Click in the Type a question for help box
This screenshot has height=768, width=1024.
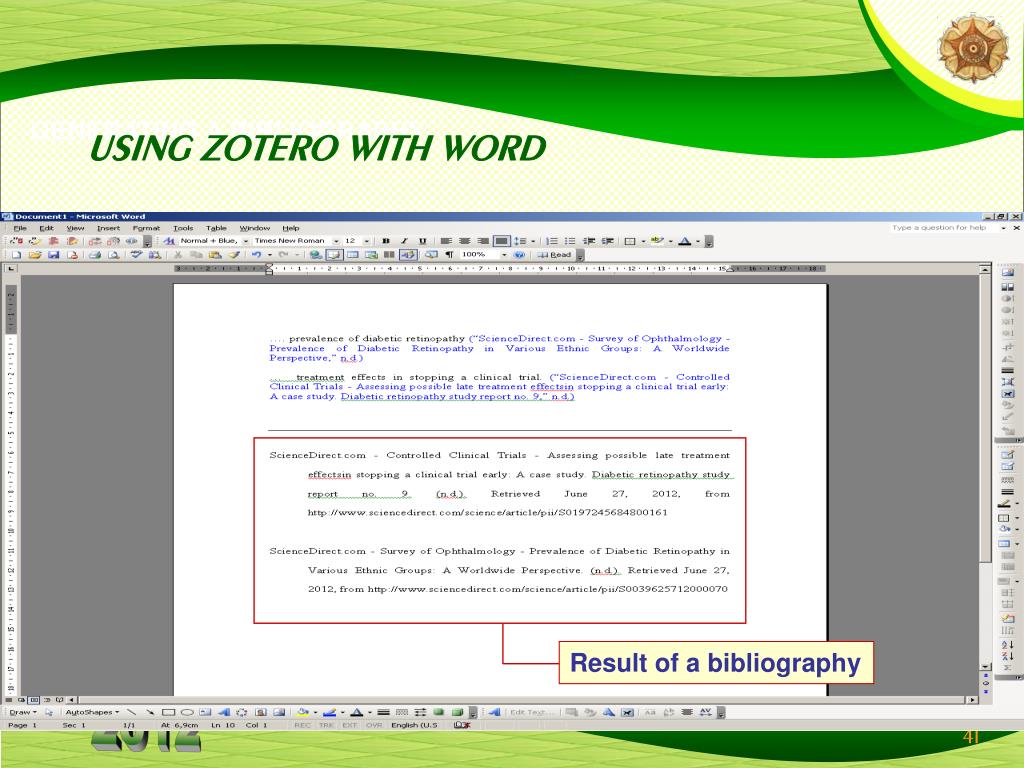944,227
